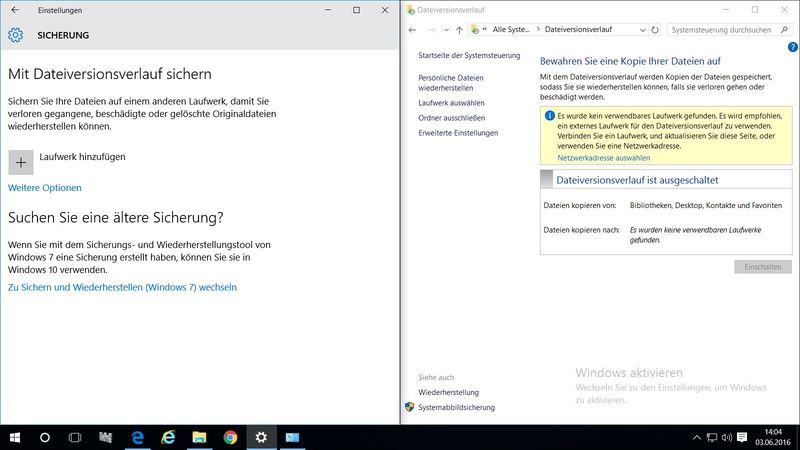Navigate back in Dateiversionsverlauf window
The width and height of the screenshot is (800, 450).
[x=412, y=30]
